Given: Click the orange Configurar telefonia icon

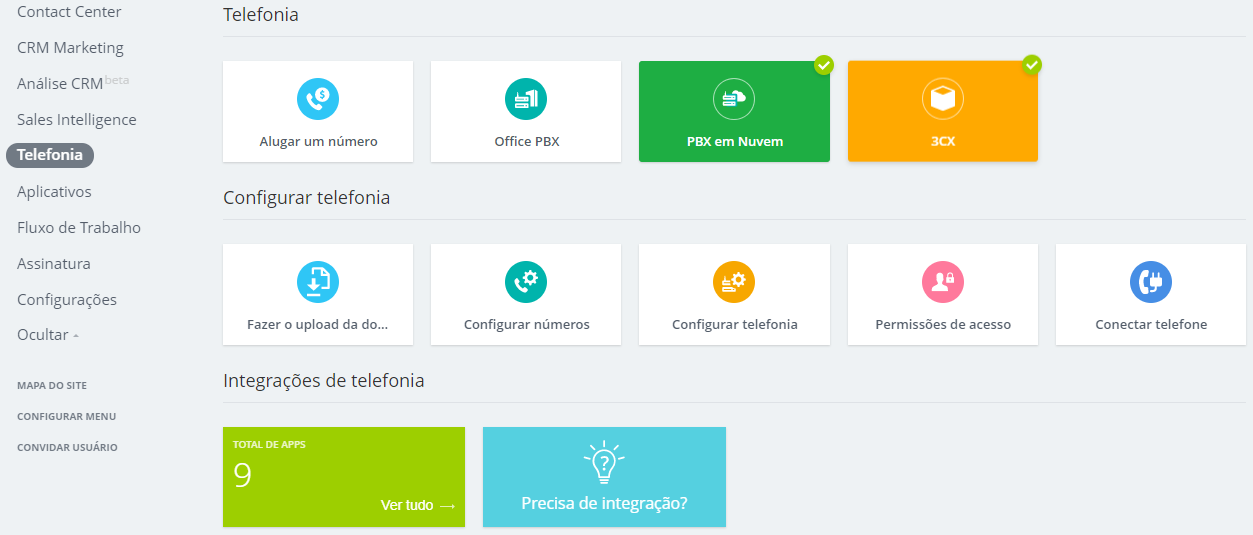Looking at the screenshot, I should (x=734, y=282).
